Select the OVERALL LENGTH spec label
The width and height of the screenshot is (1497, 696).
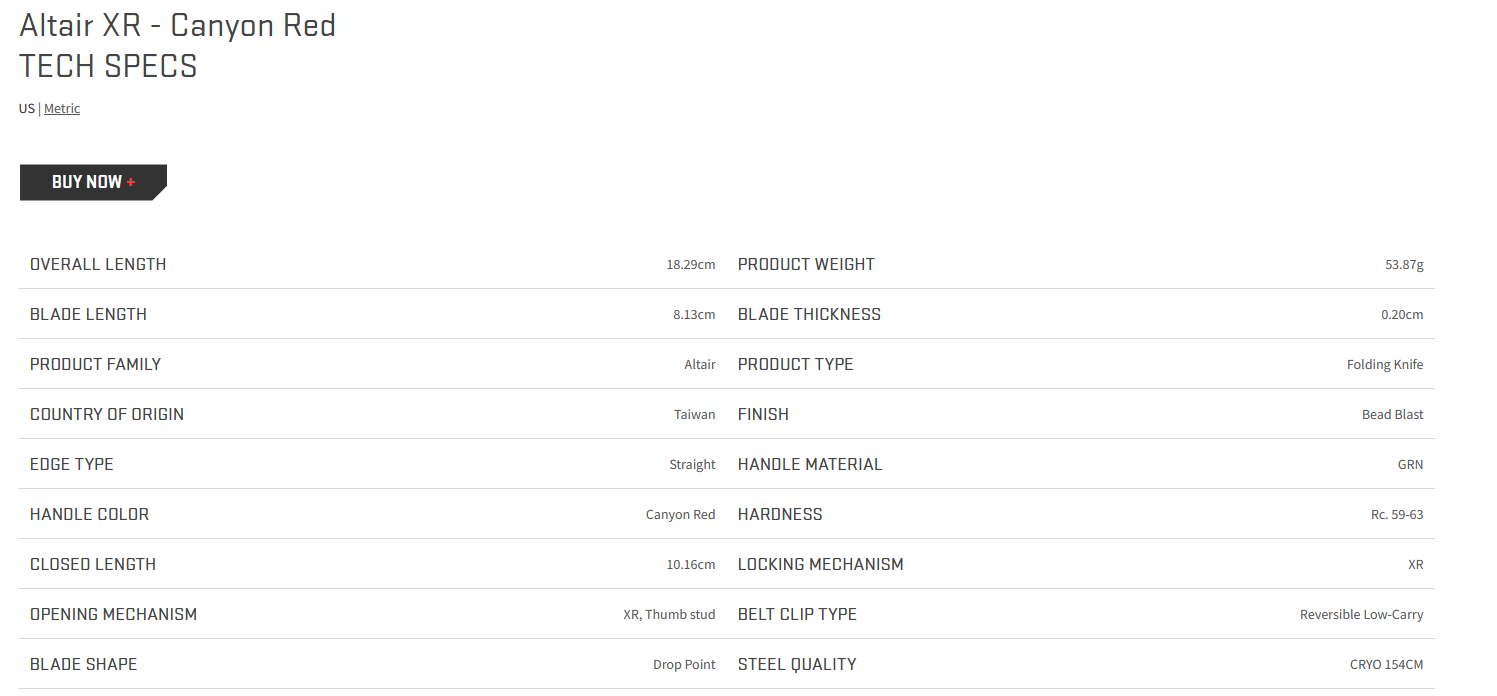pyautogui.click(x=98, y=264)
